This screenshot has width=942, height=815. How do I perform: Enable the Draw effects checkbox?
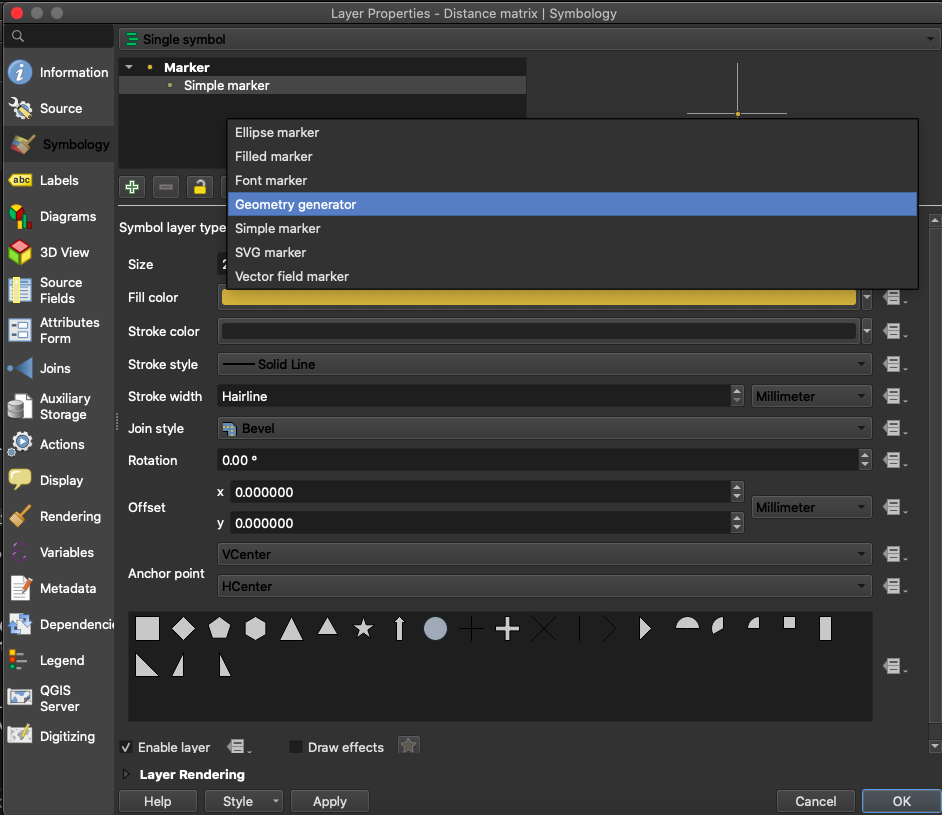(x=296, y=747)
